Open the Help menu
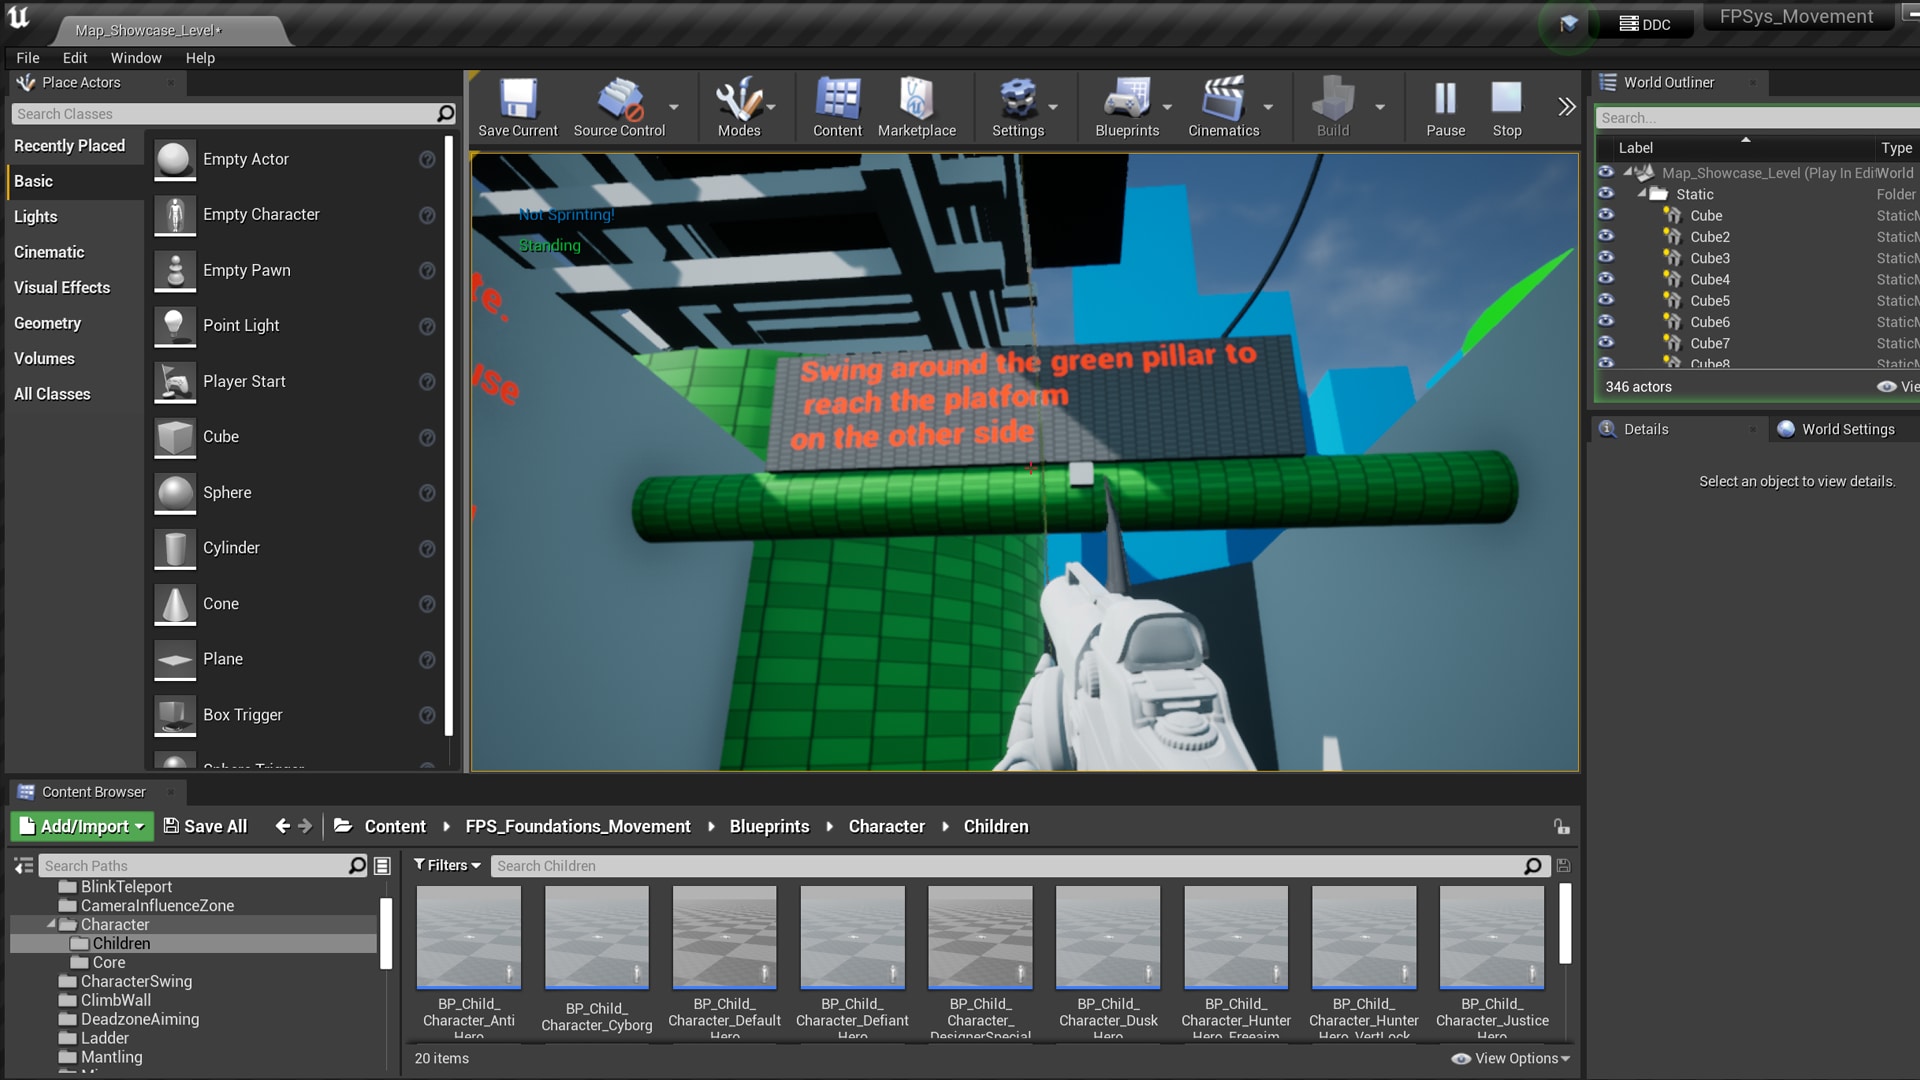 coord(200,58)
